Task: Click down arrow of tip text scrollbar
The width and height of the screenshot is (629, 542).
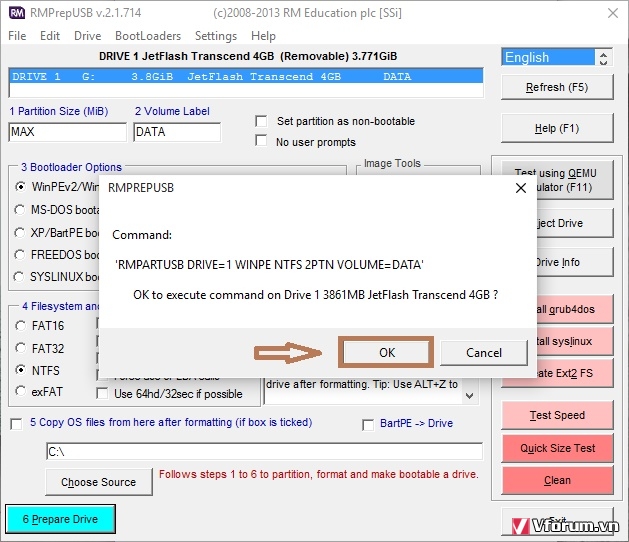Action: pyautogui.click(x=469, y=396)
